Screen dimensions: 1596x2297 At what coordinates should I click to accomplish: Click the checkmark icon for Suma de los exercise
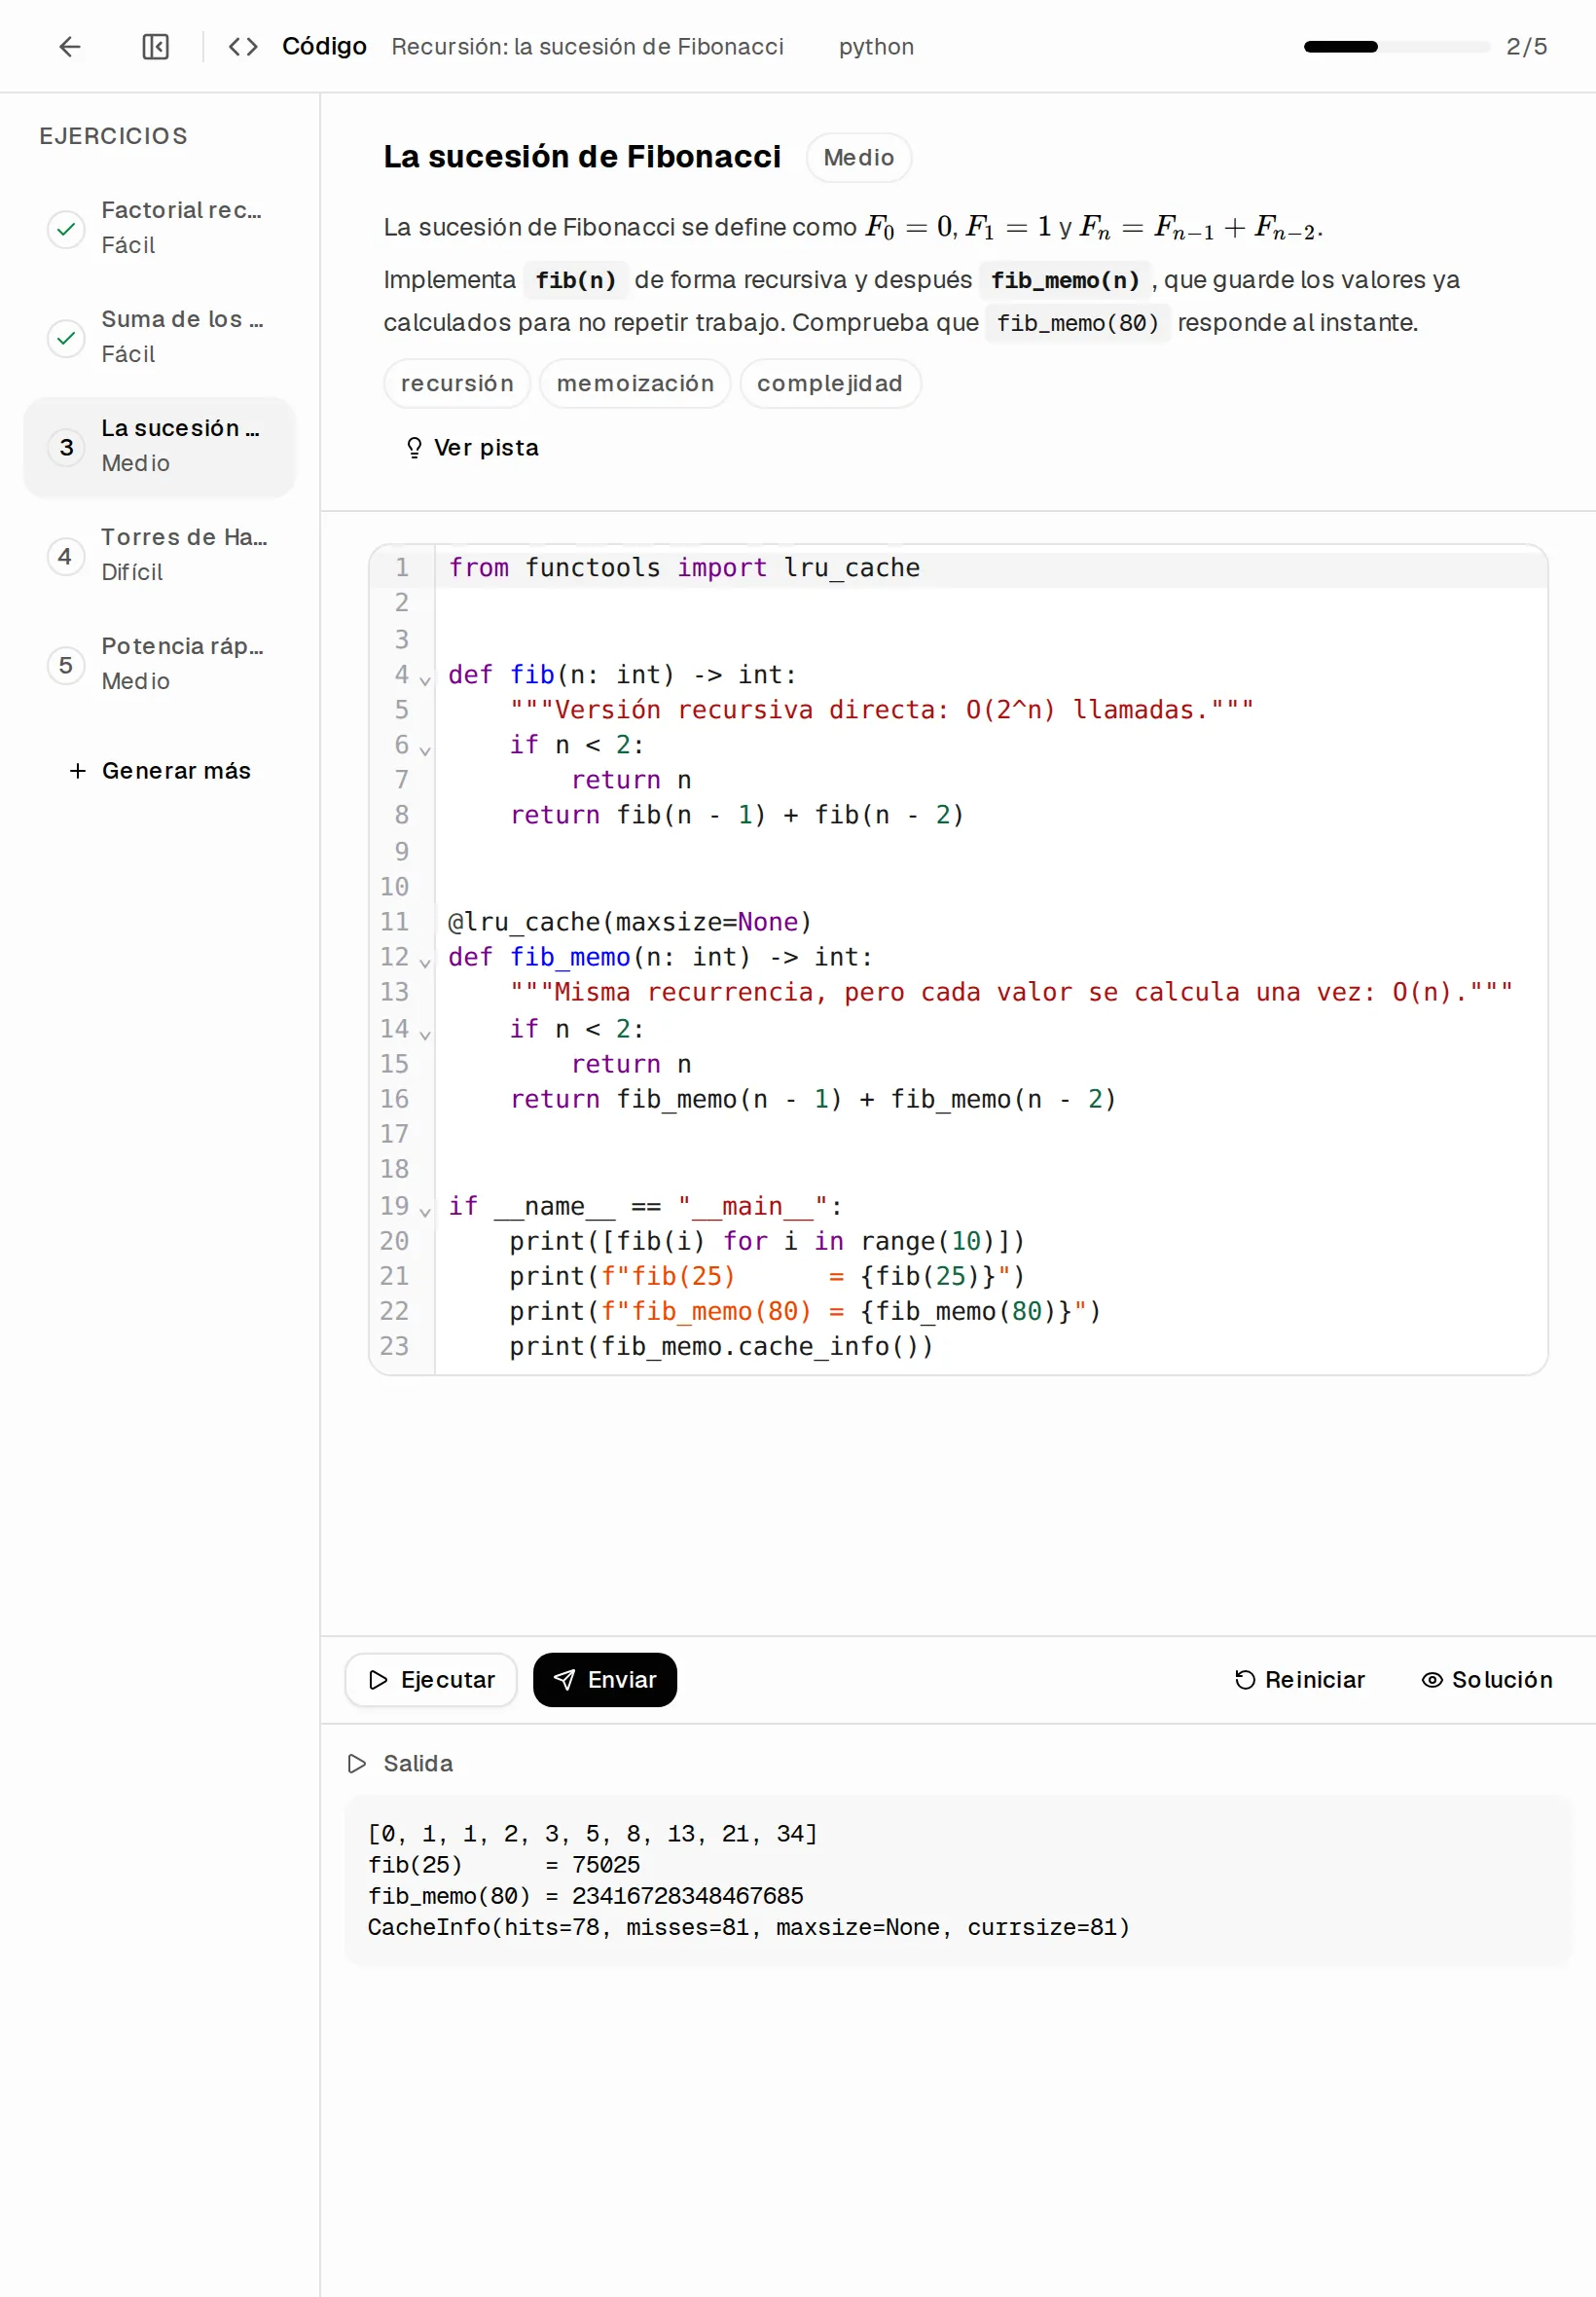point(66,338)
